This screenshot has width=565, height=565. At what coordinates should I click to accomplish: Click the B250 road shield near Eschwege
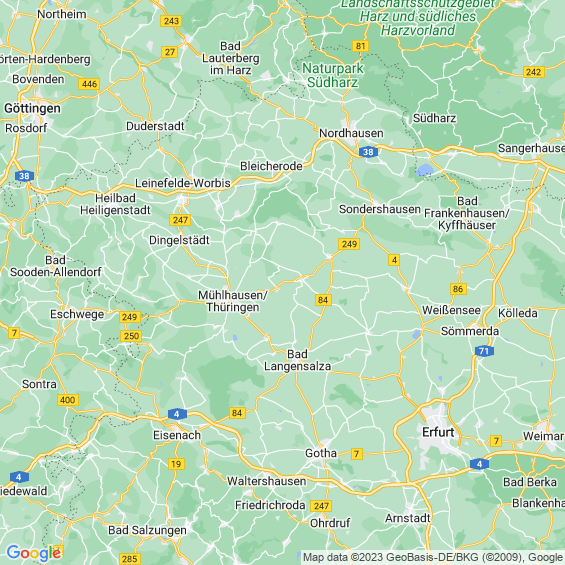[x=131, y=336]
